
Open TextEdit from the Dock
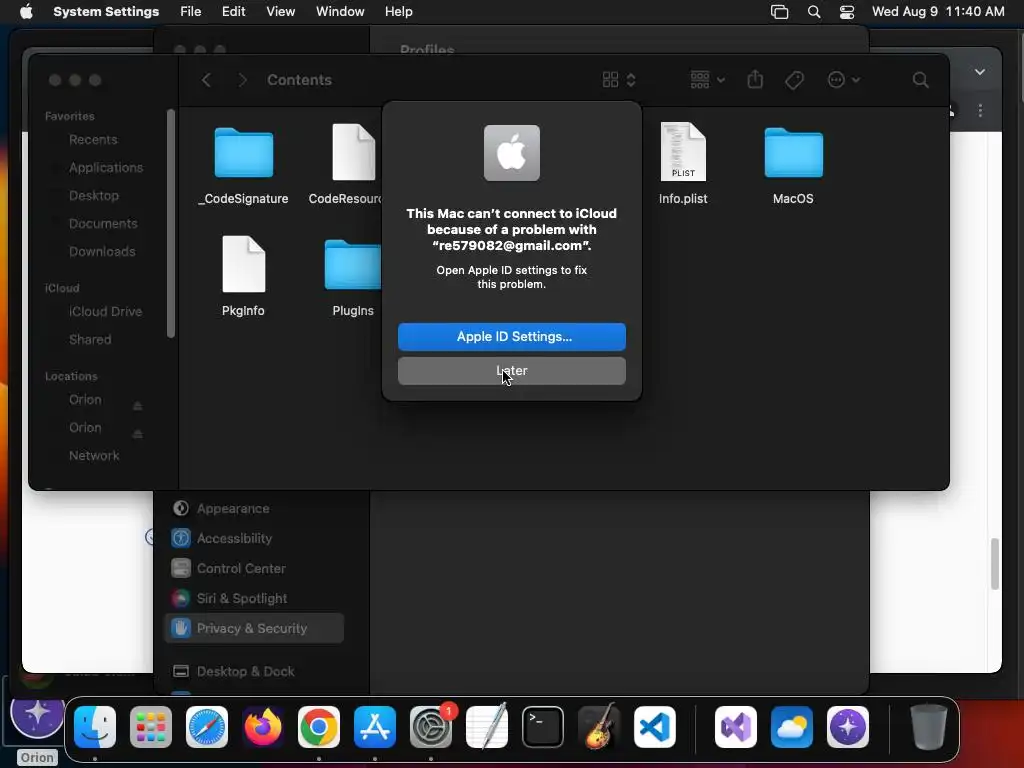(x=487, y=727)
